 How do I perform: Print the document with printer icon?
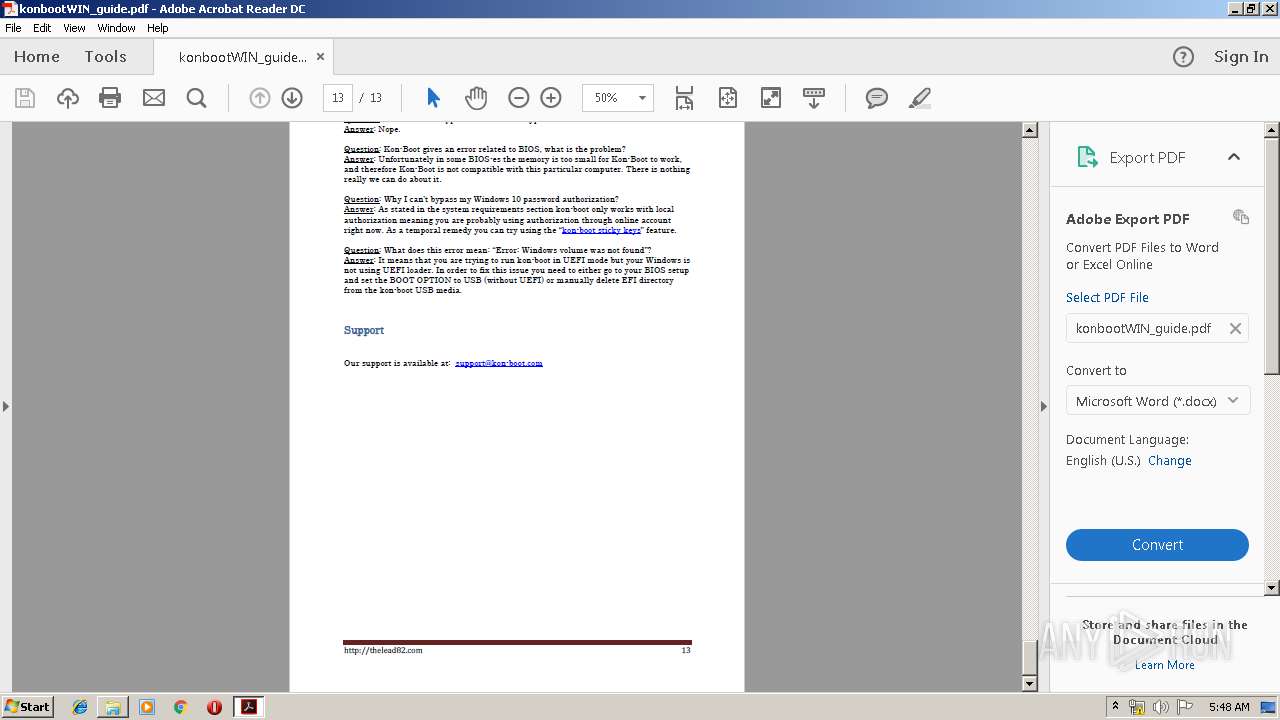110,98
